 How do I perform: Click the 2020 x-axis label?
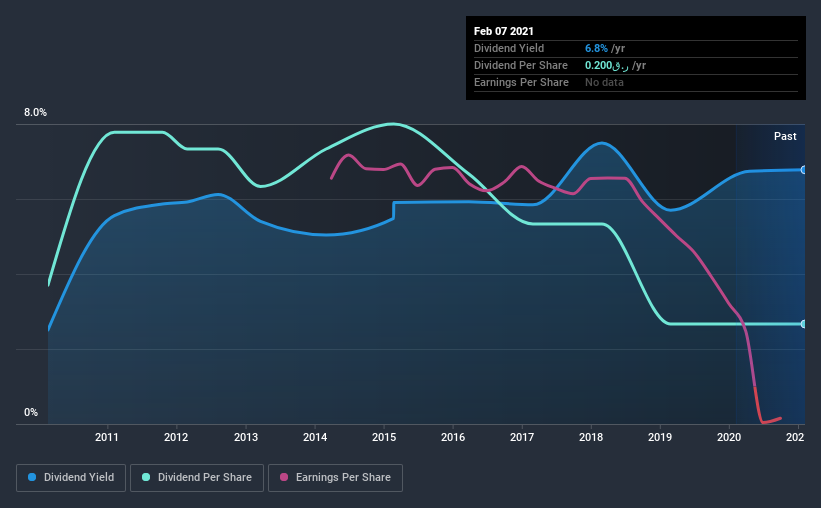point(729,437)
